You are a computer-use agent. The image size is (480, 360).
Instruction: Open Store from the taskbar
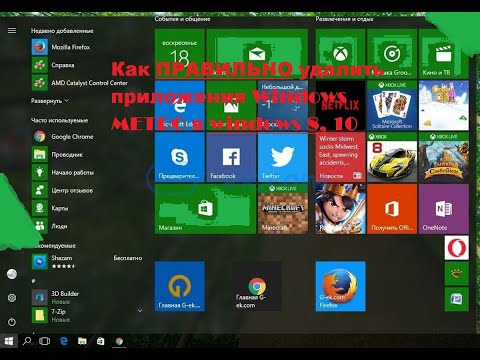[100, 341]
